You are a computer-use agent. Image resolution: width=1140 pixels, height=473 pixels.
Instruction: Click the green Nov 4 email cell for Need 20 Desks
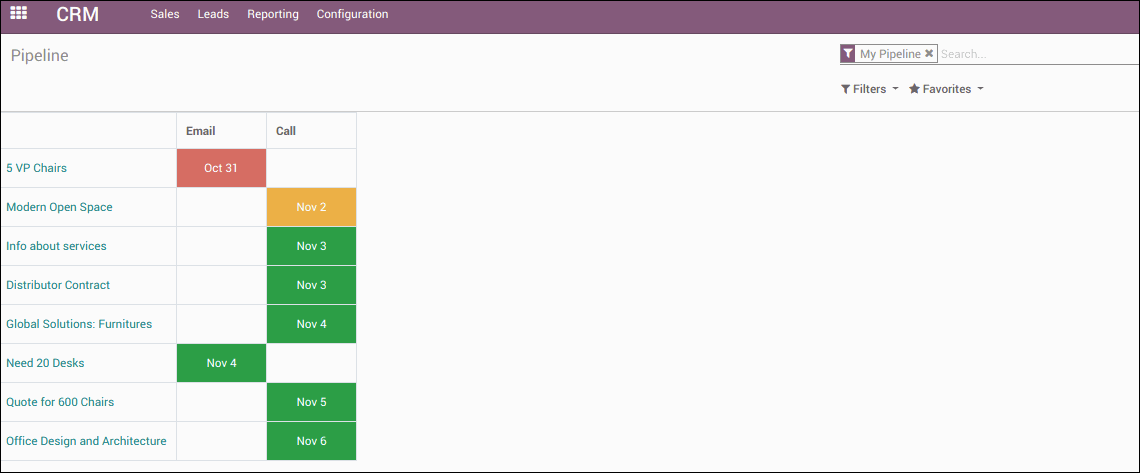click(x=221, y=363)
